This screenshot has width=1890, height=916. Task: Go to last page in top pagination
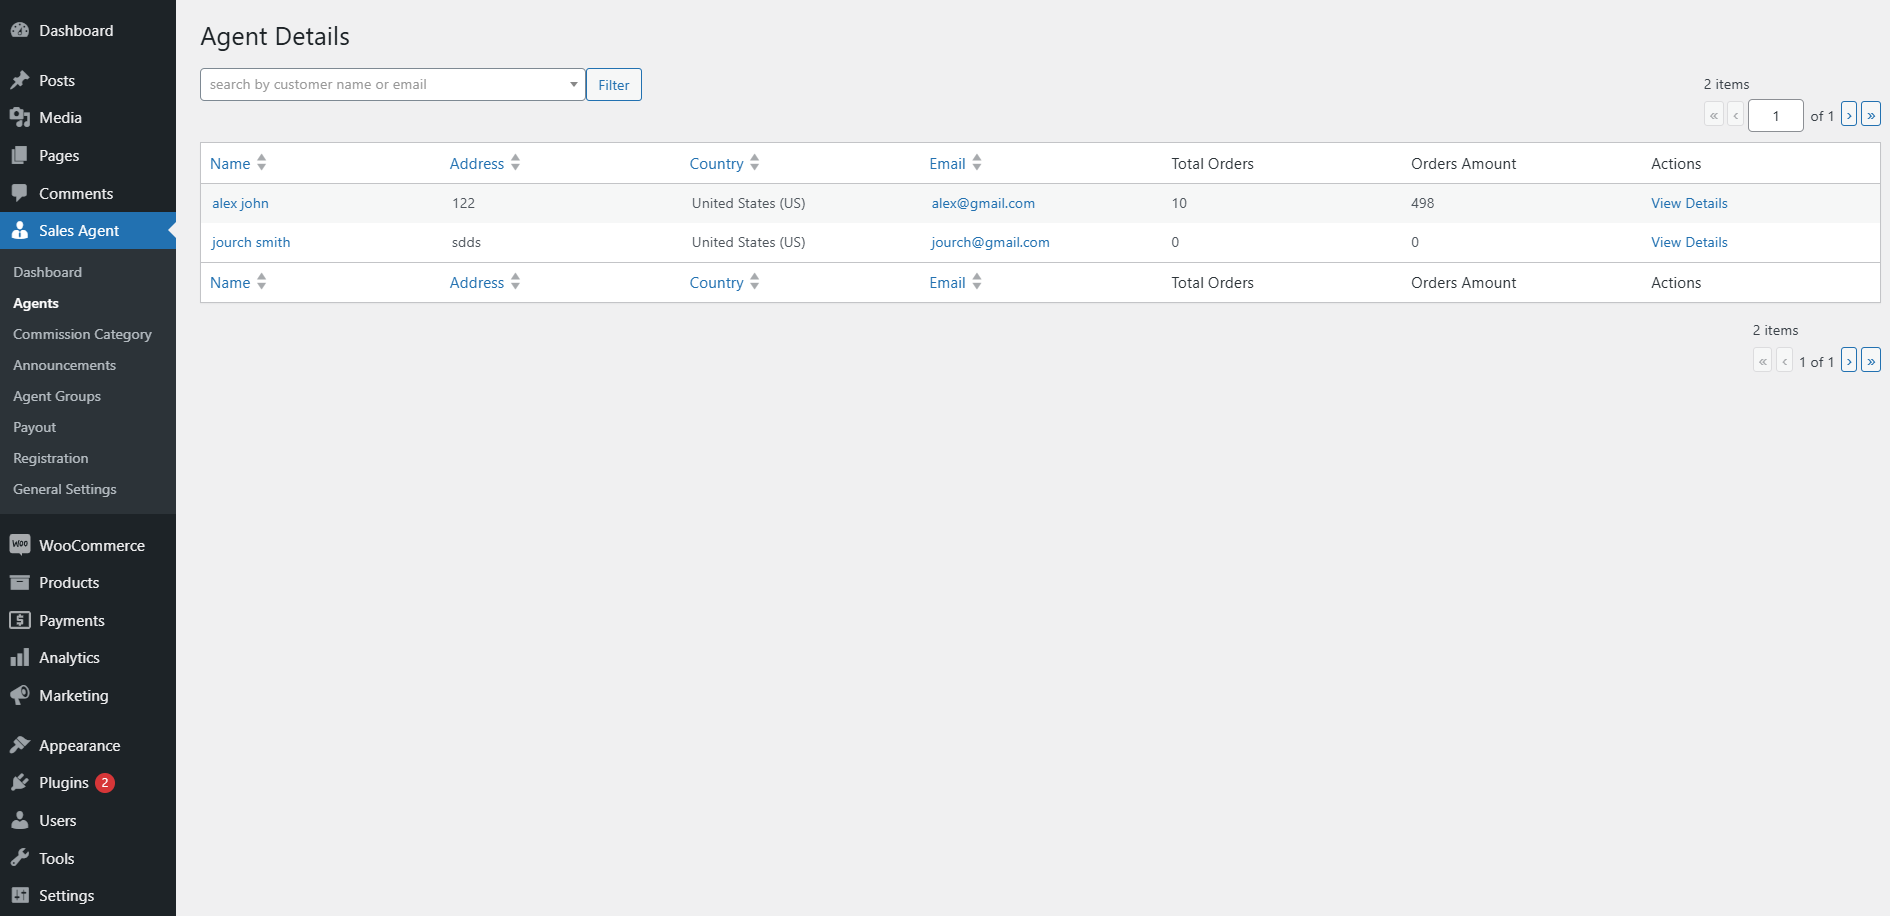(1871, 115)
